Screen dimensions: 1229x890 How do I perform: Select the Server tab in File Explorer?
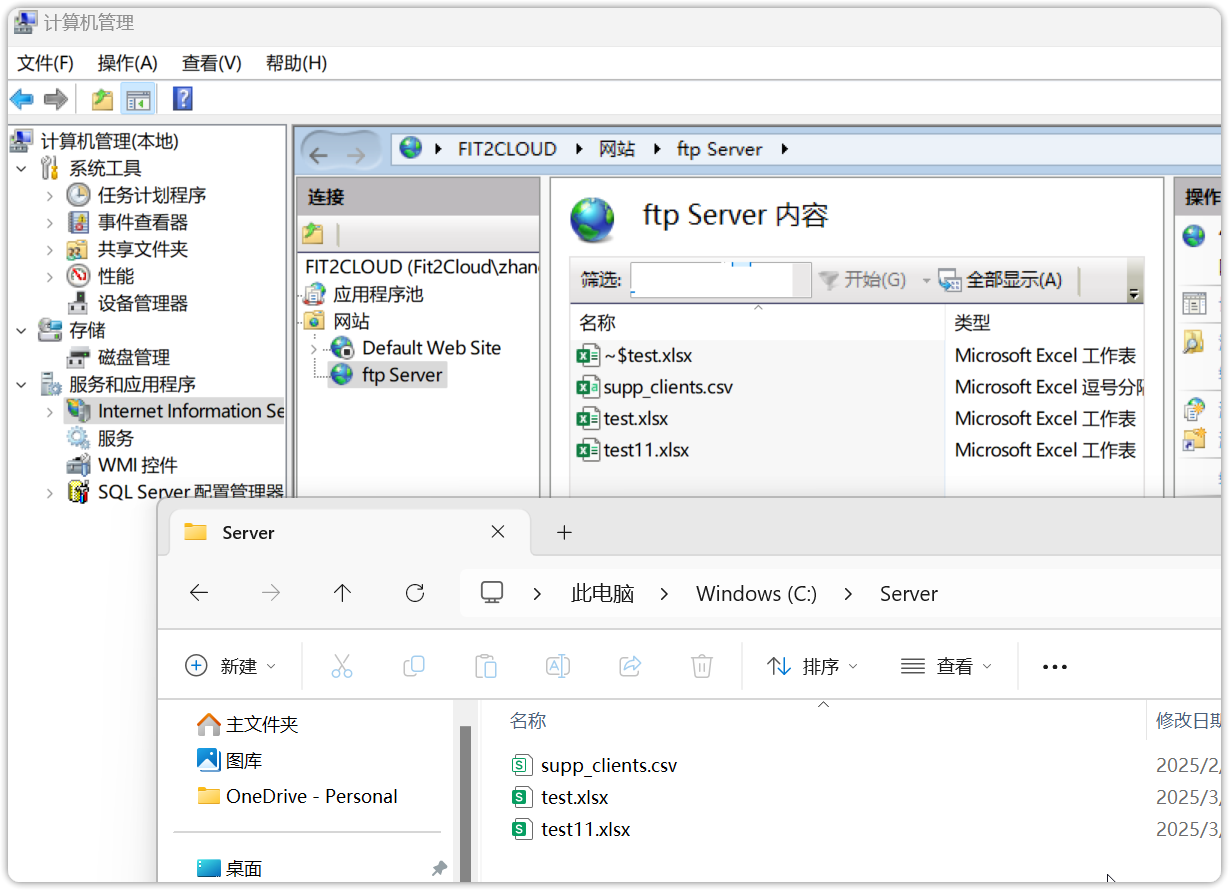[248, 532]
